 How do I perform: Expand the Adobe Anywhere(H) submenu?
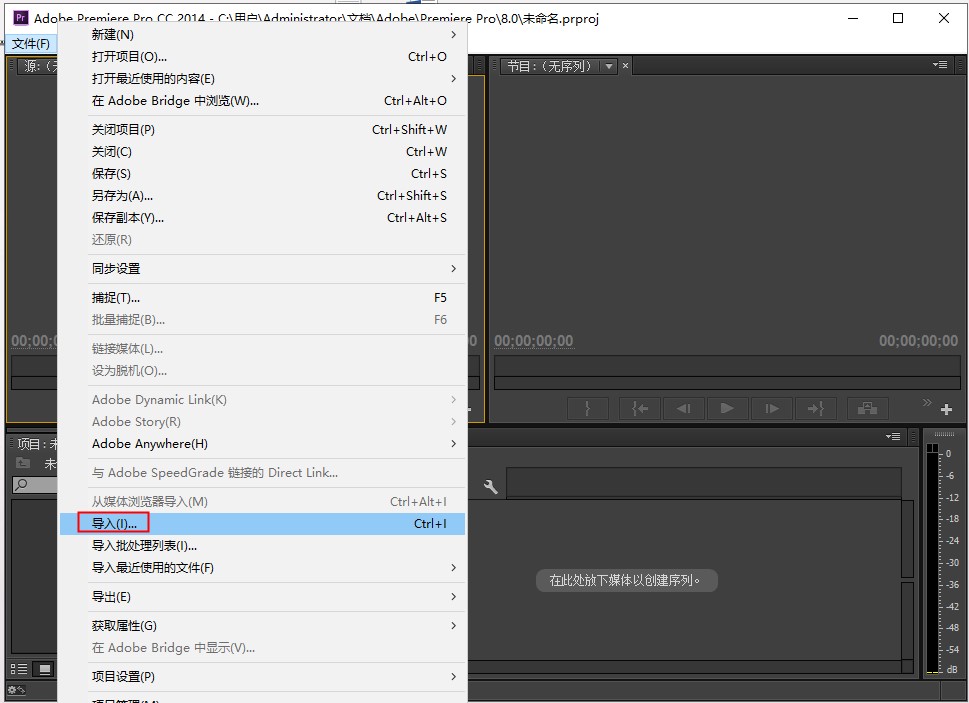pos(263,444)
